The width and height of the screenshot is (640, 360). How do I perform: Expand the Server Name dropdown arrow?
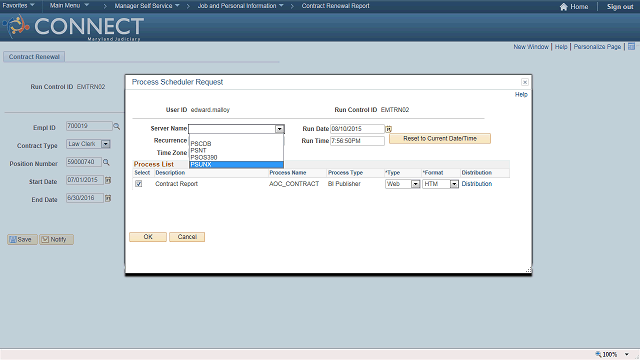(x=279, y=129)
